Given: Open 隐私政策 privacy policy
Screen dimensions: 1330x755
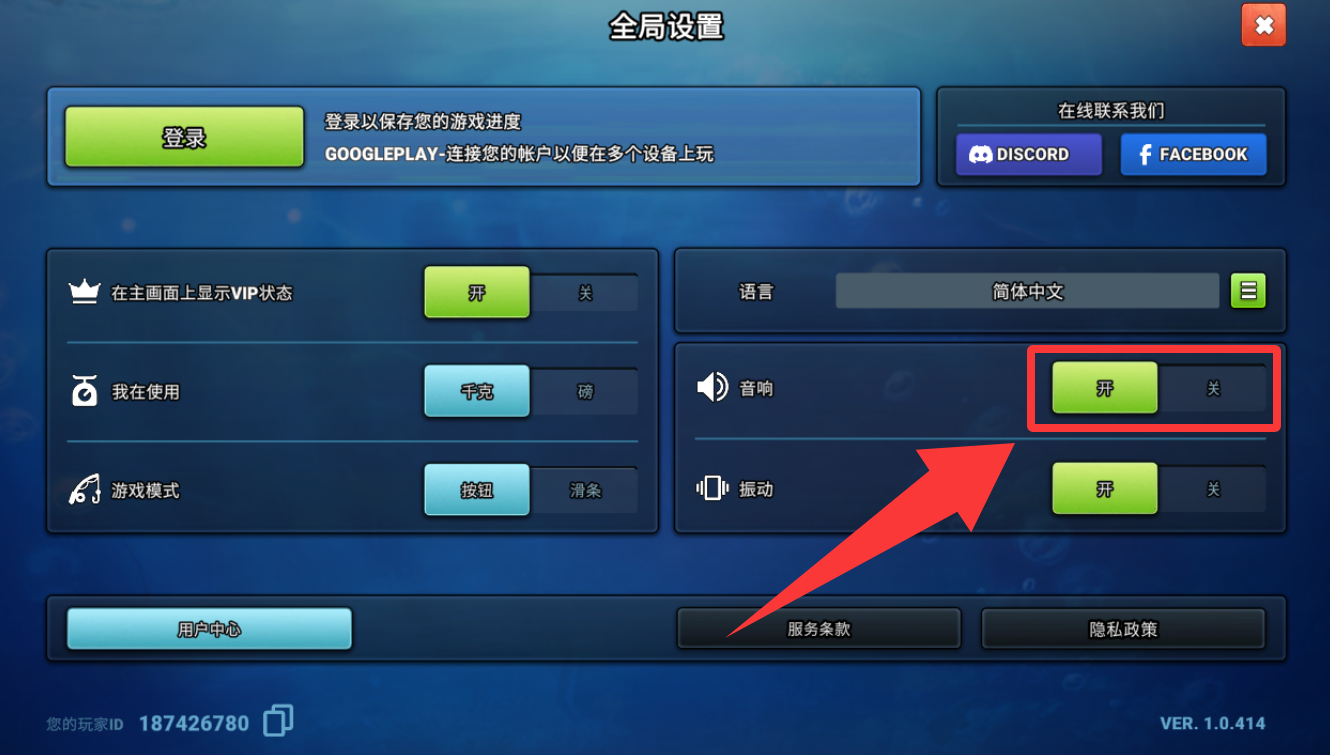Looking at the screenshot, I should [1124, 629].
